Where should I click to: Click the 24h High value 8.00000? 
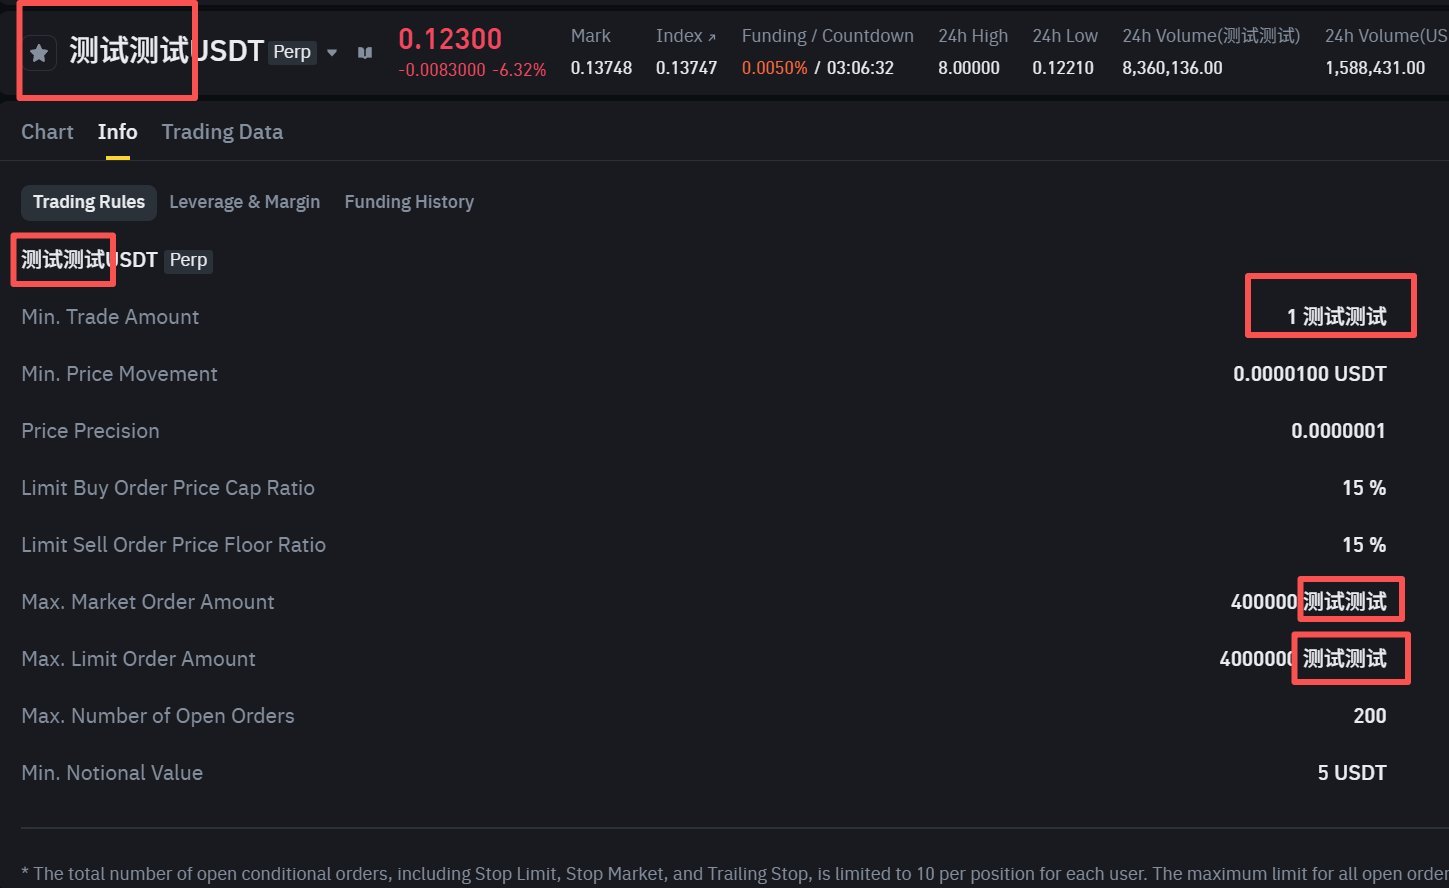(968, 68)
